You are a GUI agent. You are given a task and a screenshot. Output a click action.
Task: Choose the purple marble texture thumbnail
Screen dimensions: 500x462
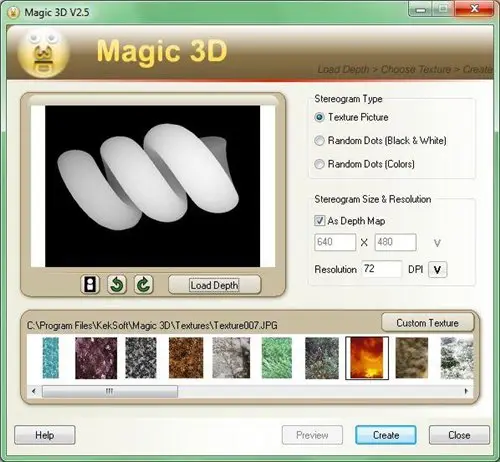pyautogui.click(x=96, y=358)
